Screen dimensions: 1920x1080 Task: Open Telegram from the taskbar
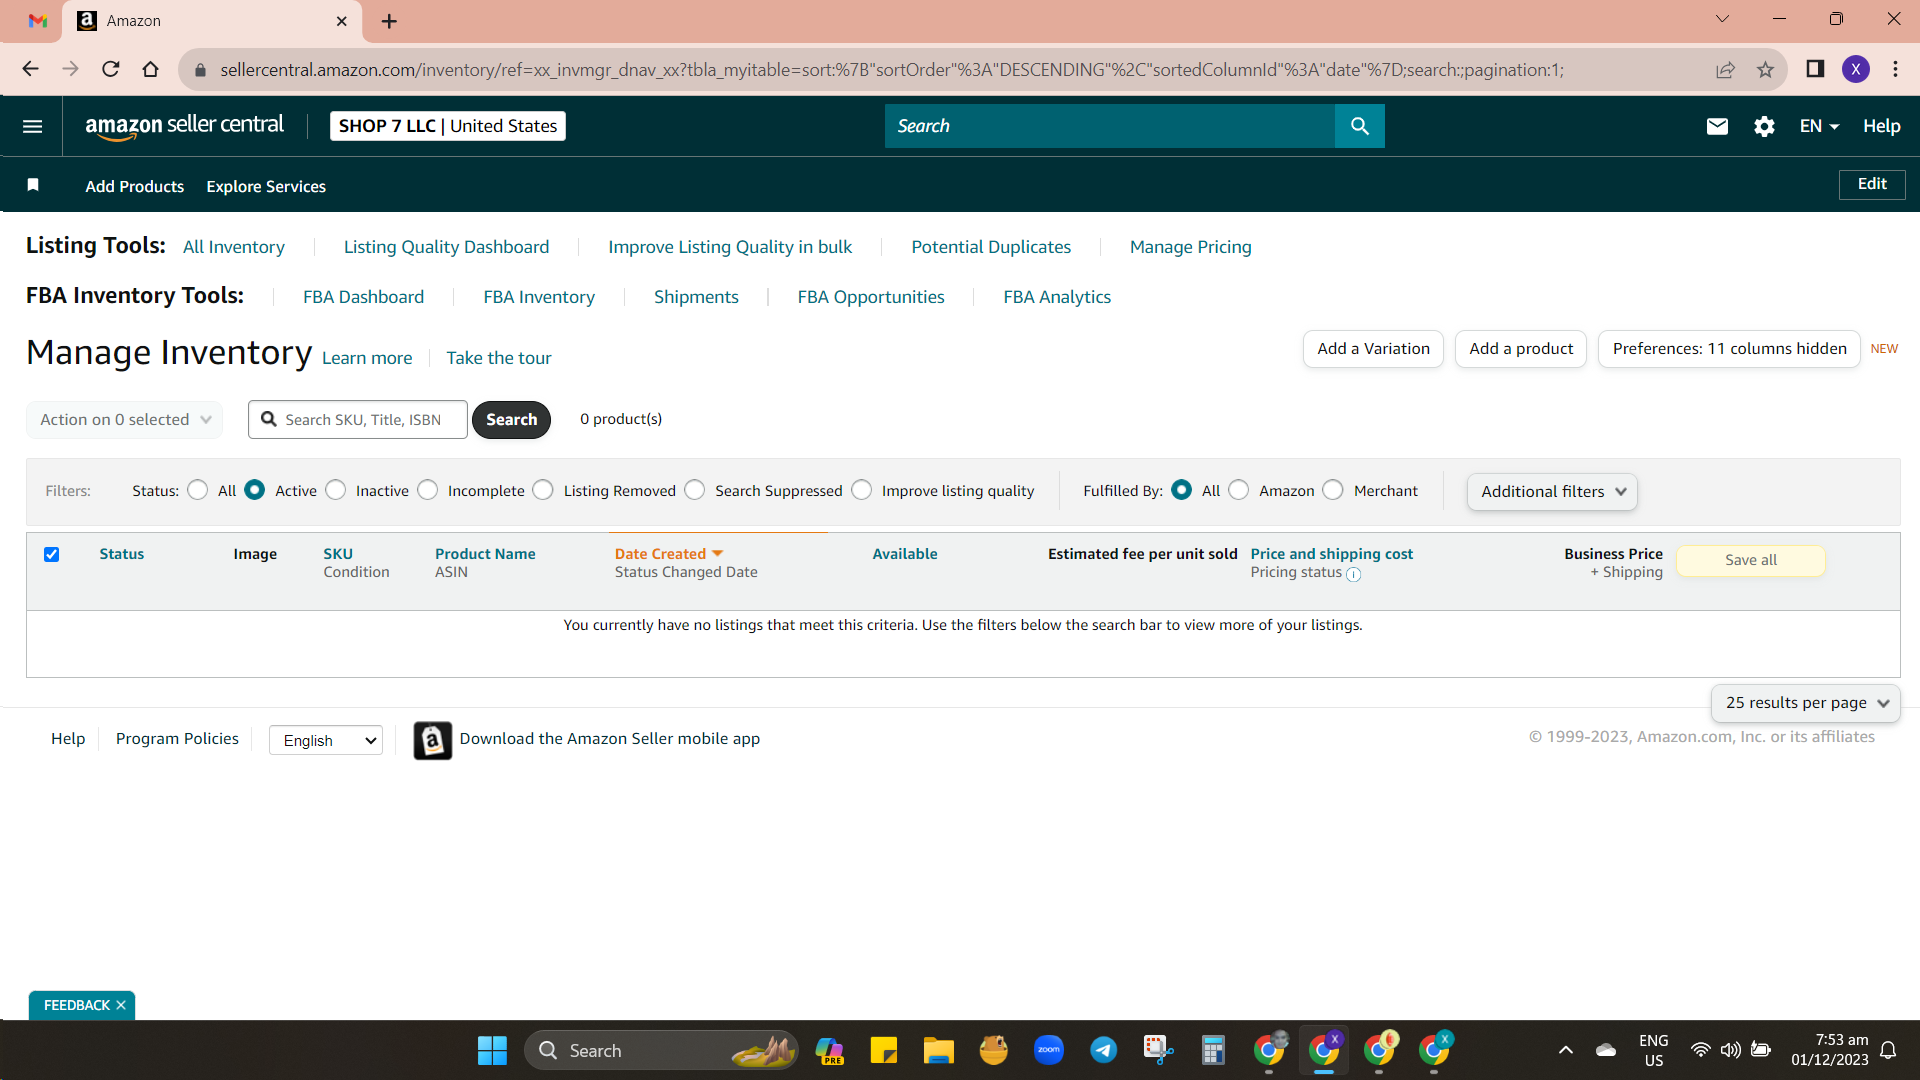click(x=1104, y=1050)
